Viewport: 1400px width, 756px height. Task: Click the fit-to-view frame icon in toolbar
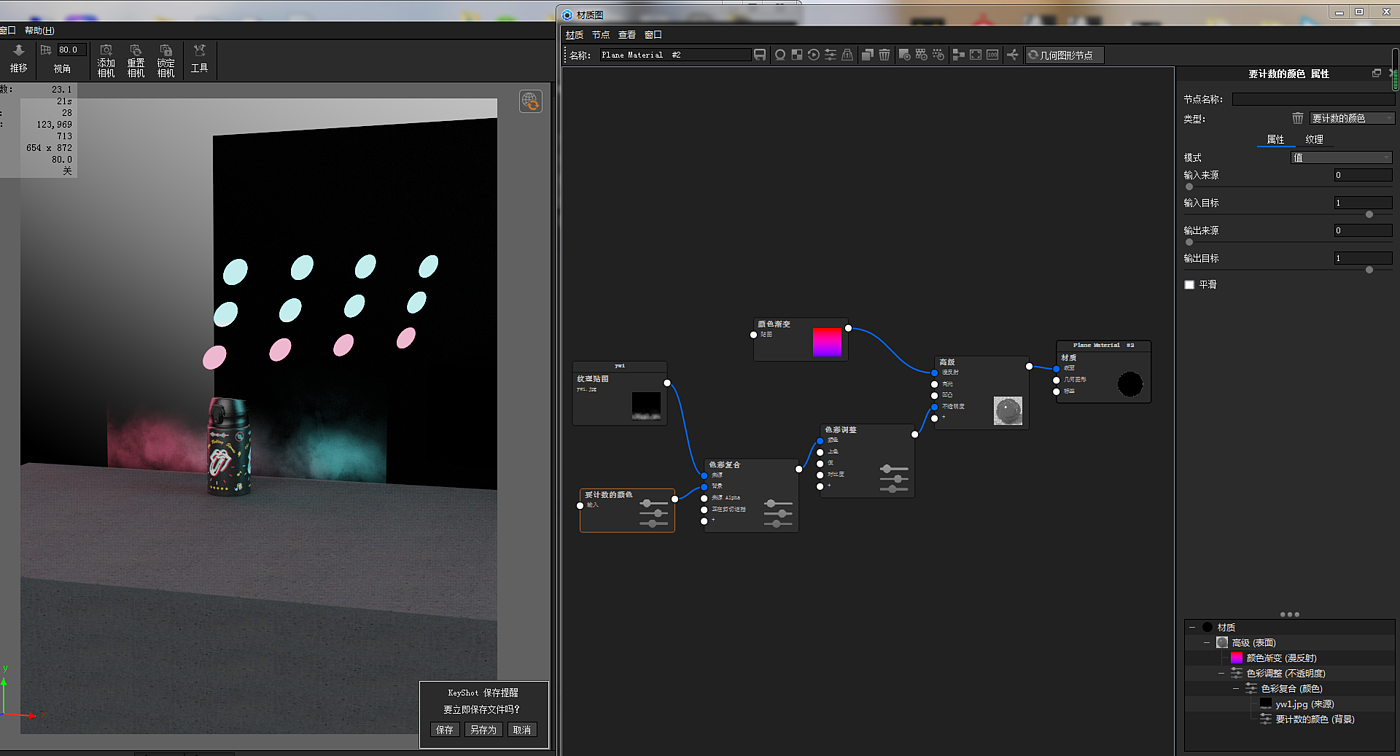[975, 55]
